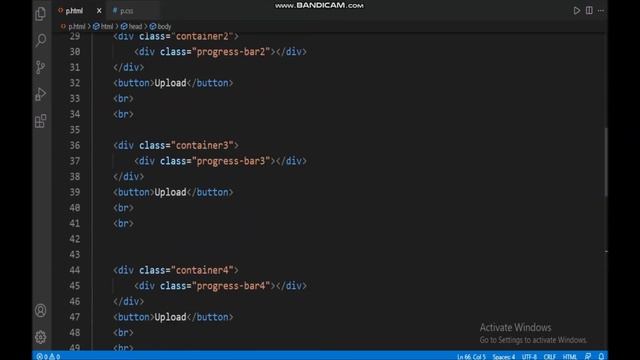Open the More Actions ellipsis menu
This screenshot has height=360, width=640.
(601, 11)
